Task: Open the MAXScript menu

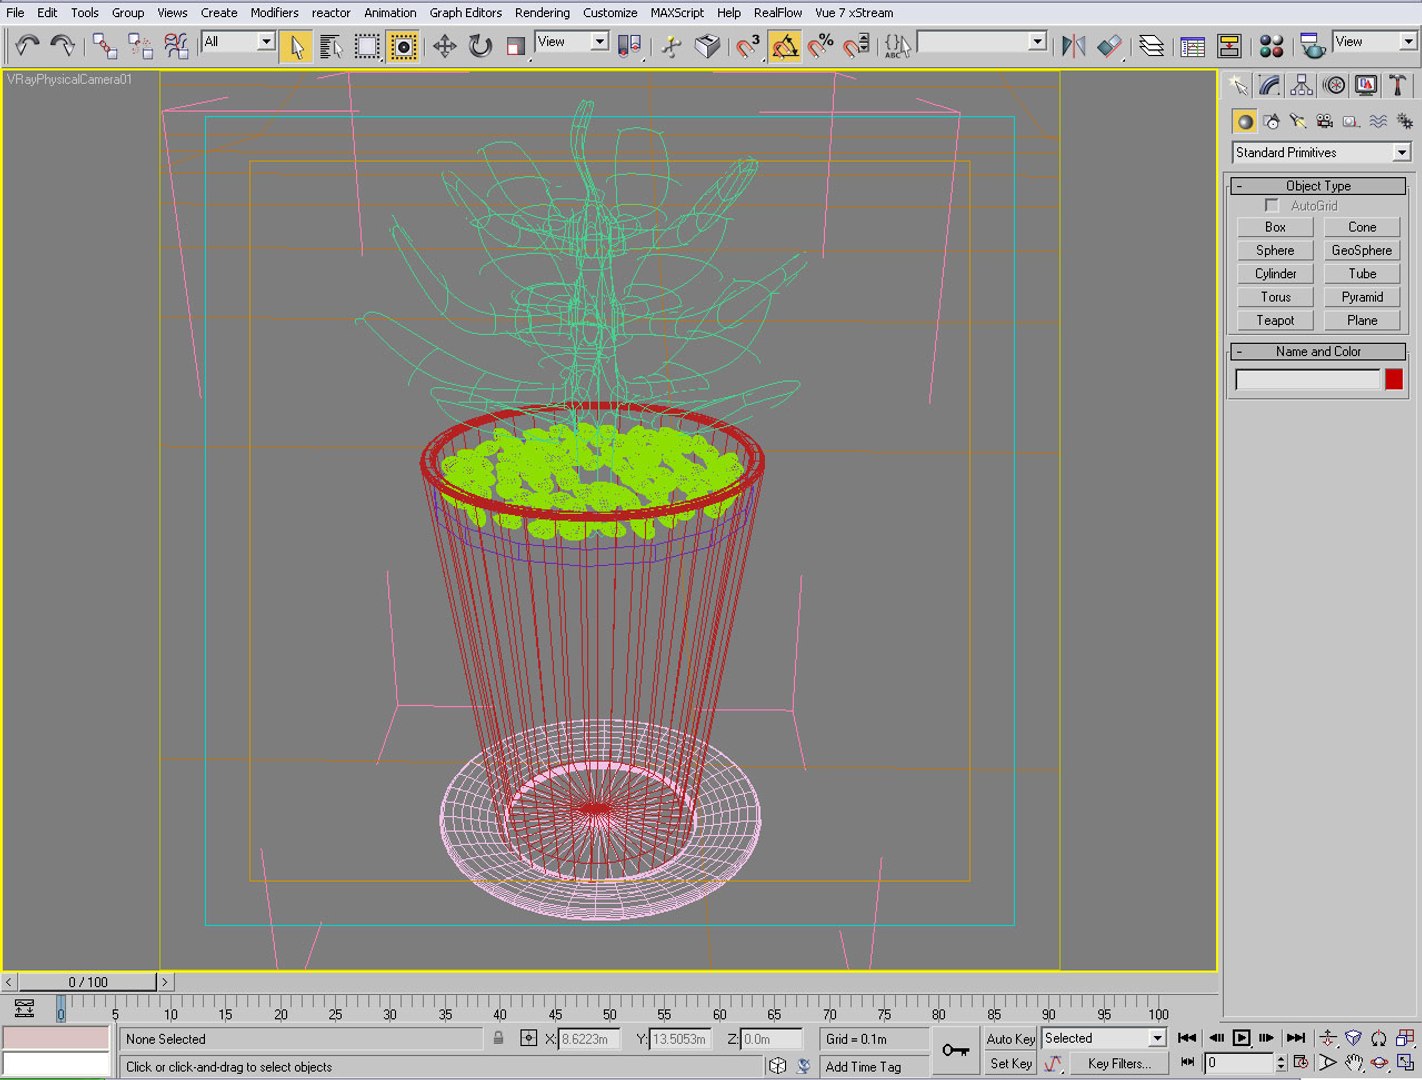Action: tap(677, 13)
